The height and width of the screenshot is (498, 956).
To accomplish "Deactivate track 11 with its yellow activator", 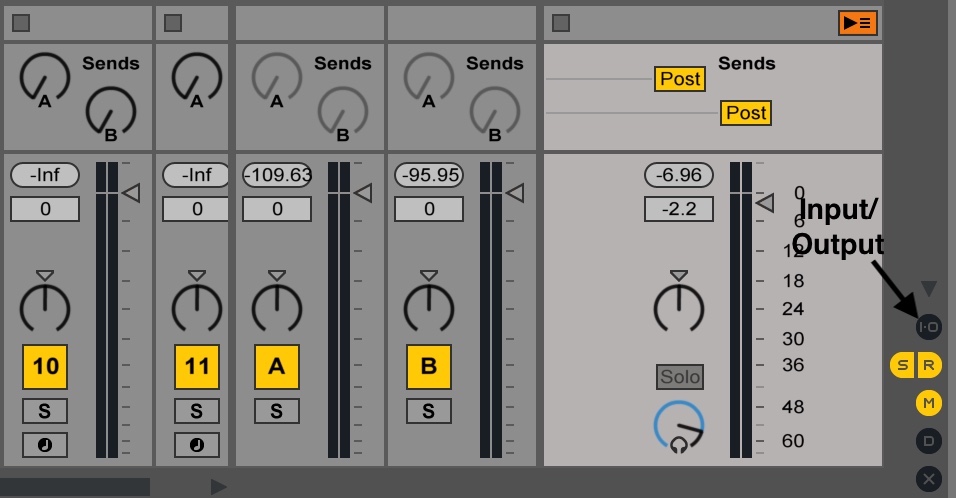I will 197,367.
